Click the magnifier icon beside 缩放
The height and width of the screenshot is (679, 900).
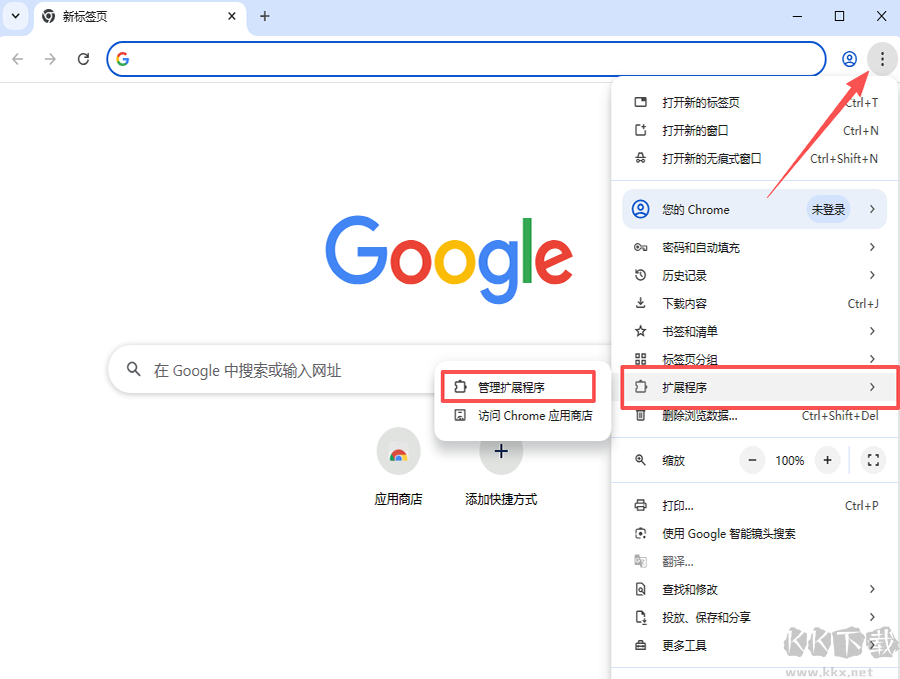641,460
